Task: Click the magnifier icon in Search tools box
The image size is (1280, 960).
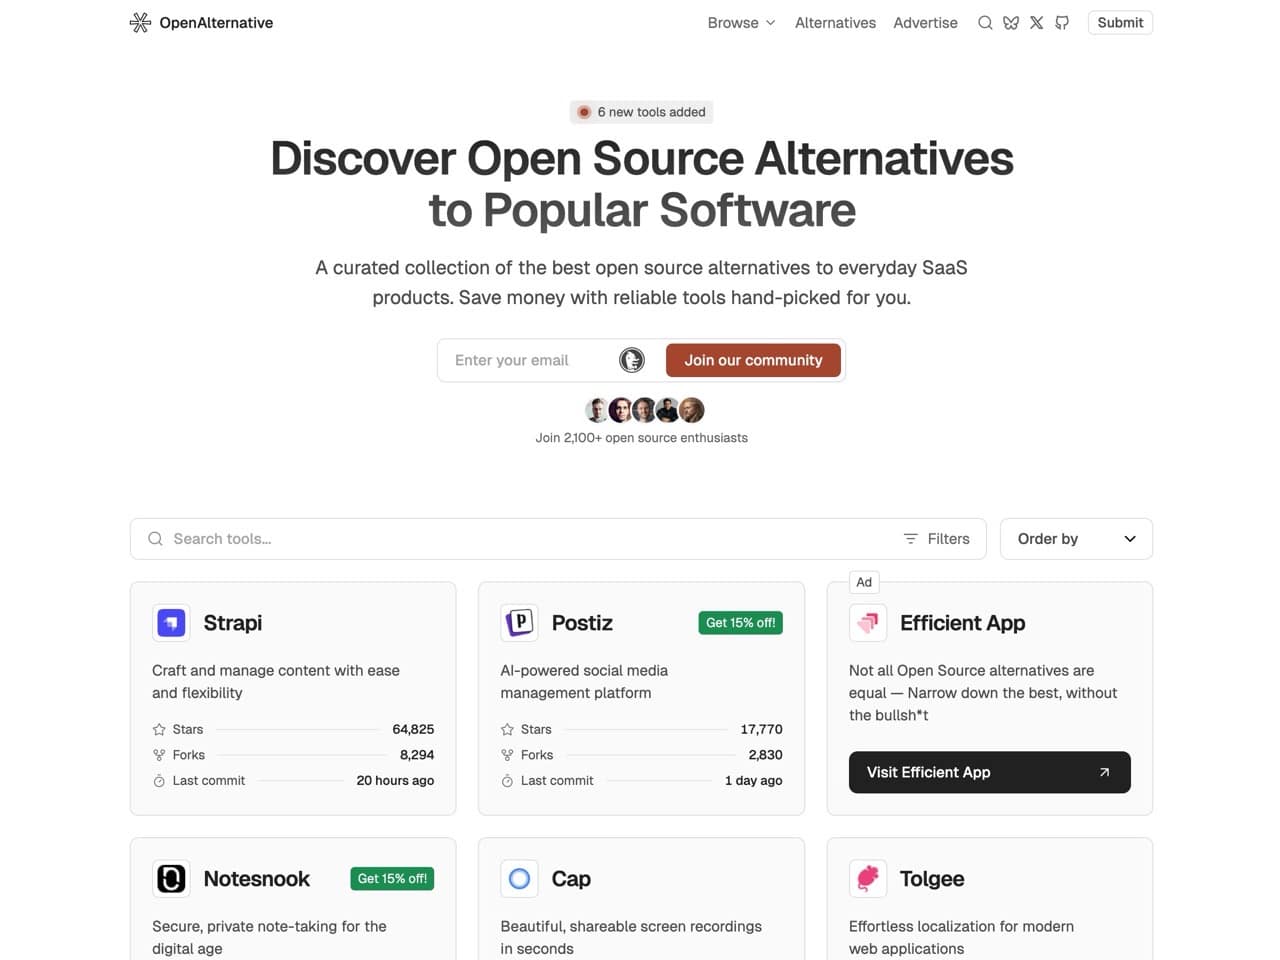Action: [x=155, y=539]
